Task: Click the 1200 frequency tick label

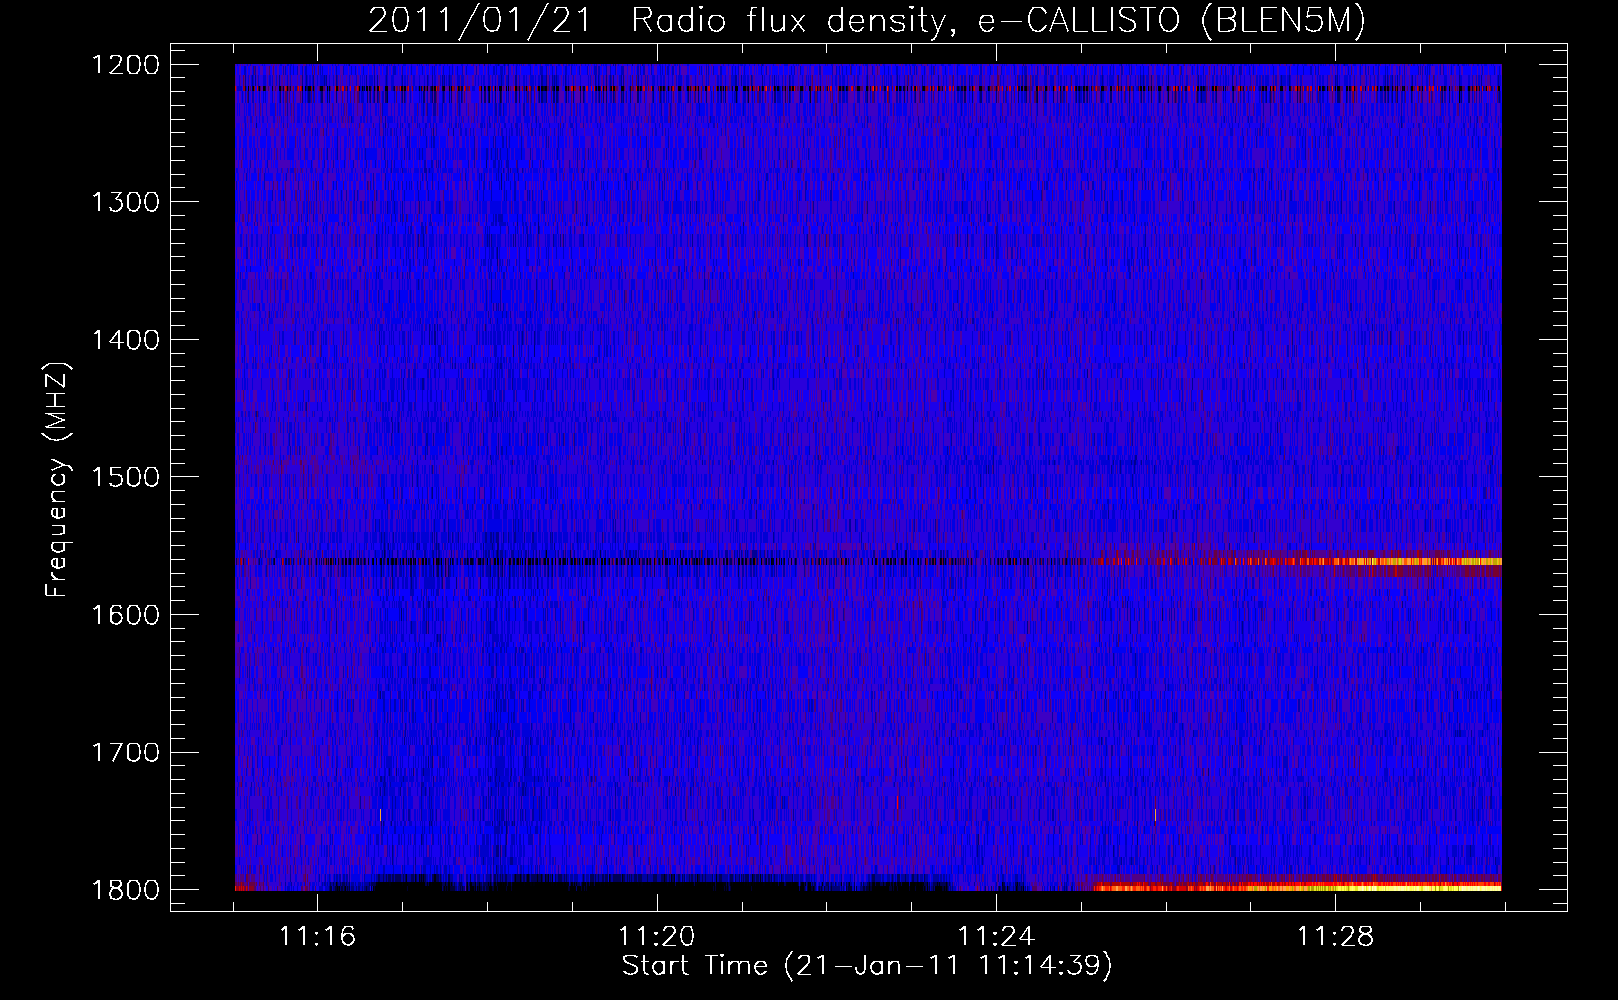Action: (x=126, y=65)
